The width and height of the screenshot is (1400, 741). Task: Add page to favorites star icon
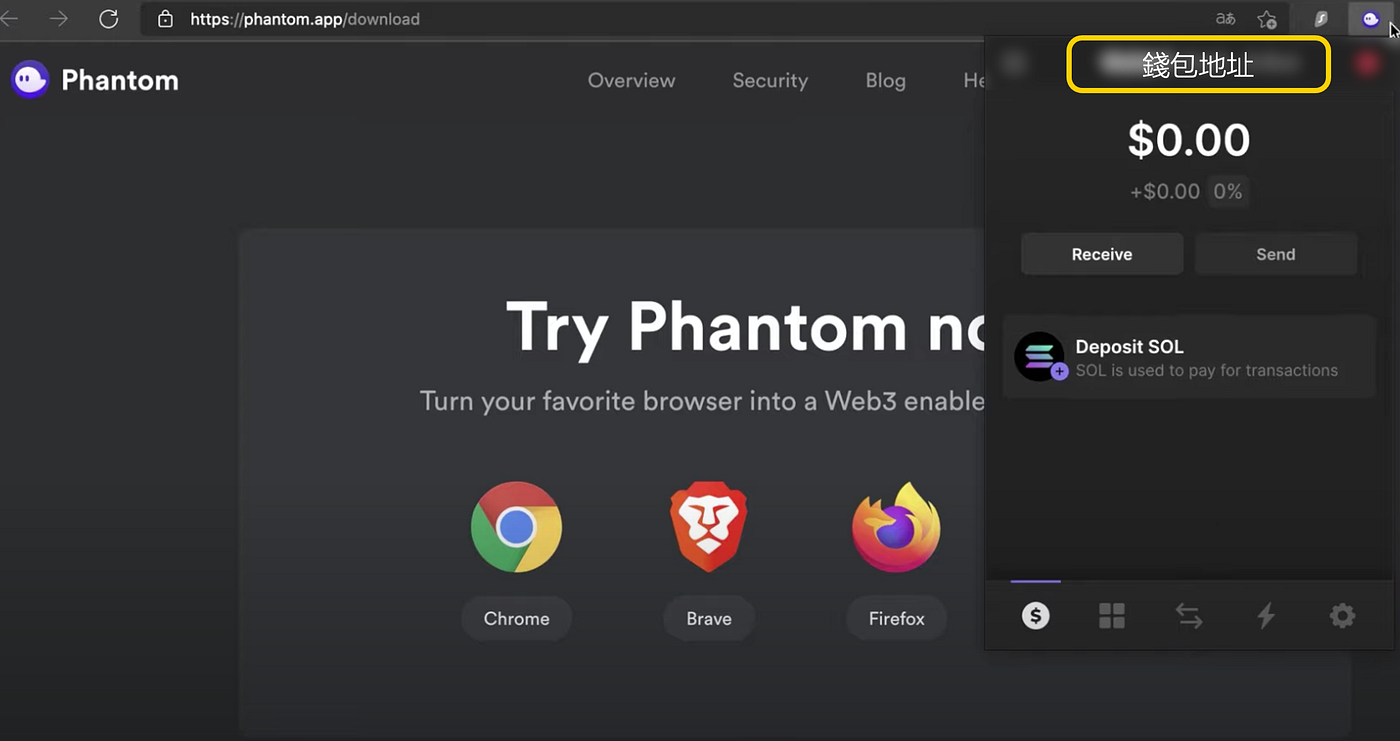tap(1267, 19)
